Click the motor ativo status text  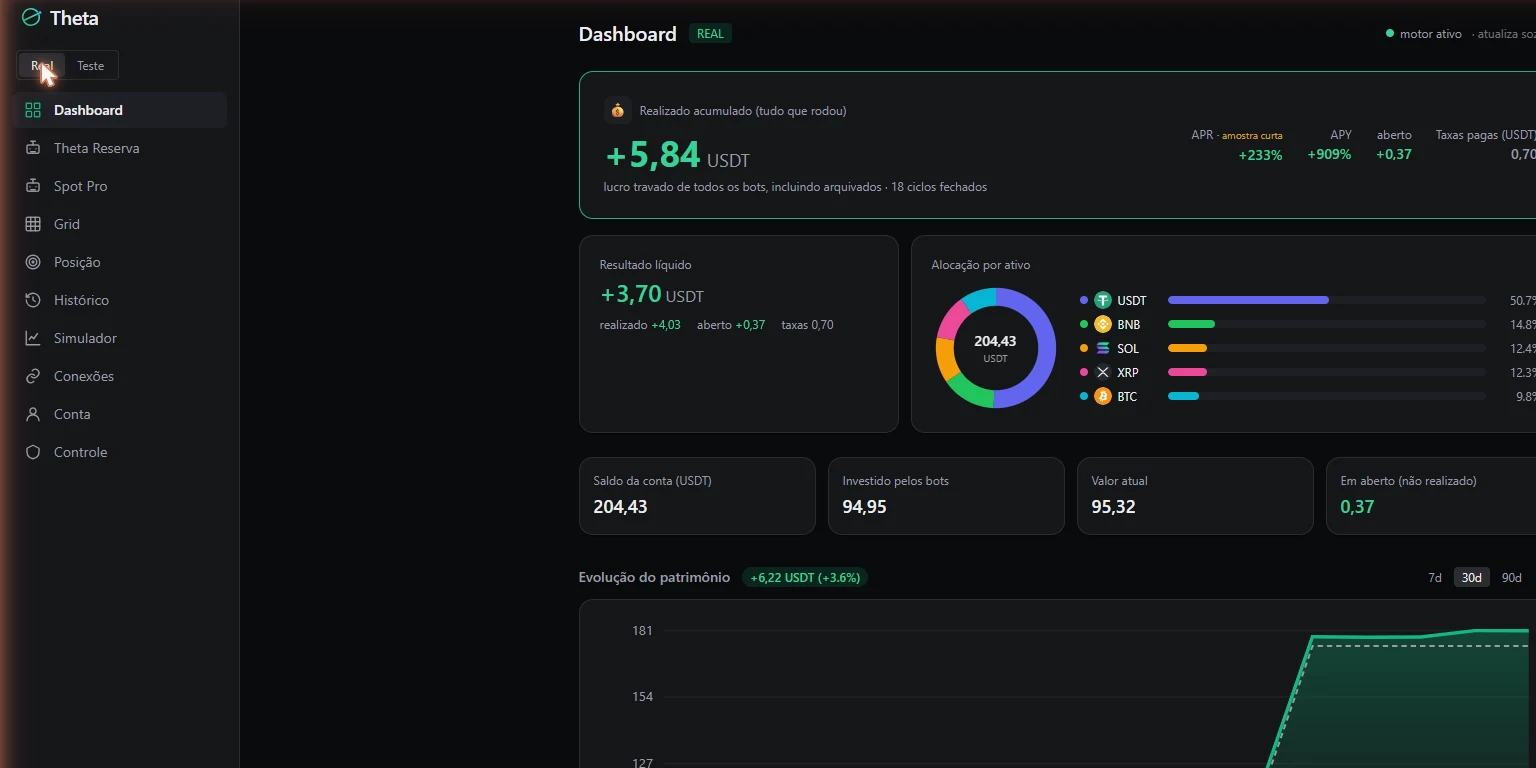point(1430,34)
